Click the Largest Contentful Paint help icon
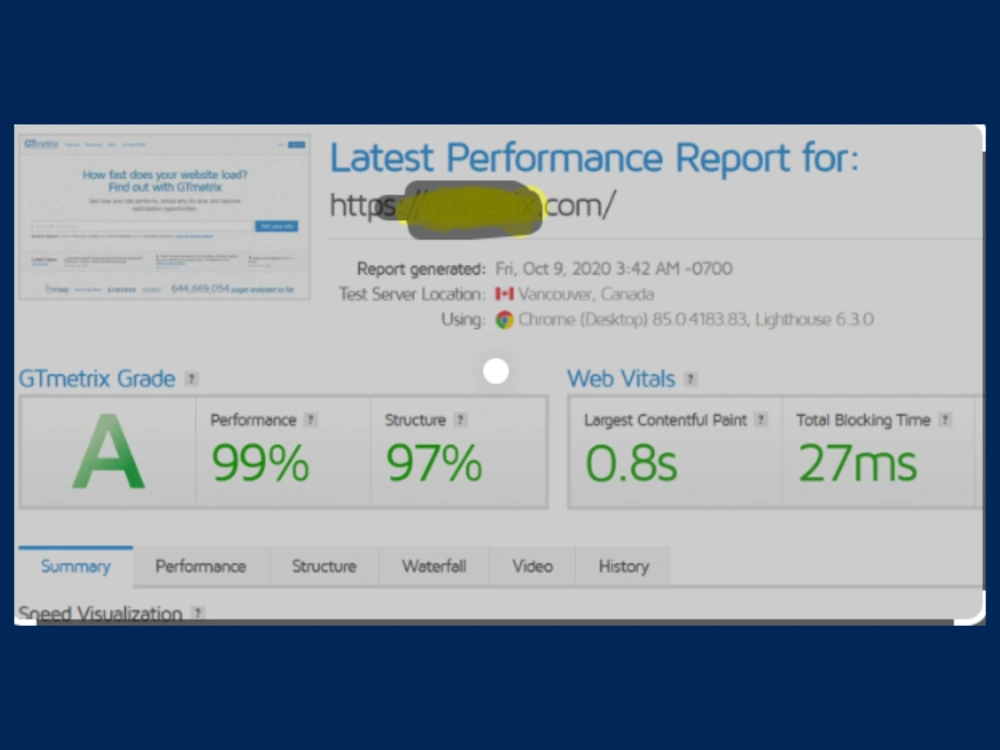The image size is (1000, 750). tap(760, 420)
